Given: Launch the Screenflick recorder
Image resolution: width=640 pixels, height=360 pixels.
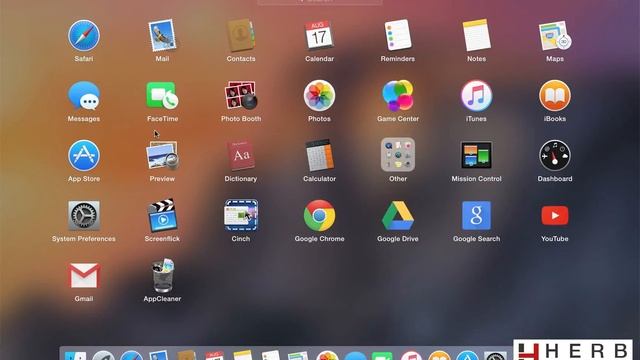Looking at the screenshot, I should (x=162, y=216).
